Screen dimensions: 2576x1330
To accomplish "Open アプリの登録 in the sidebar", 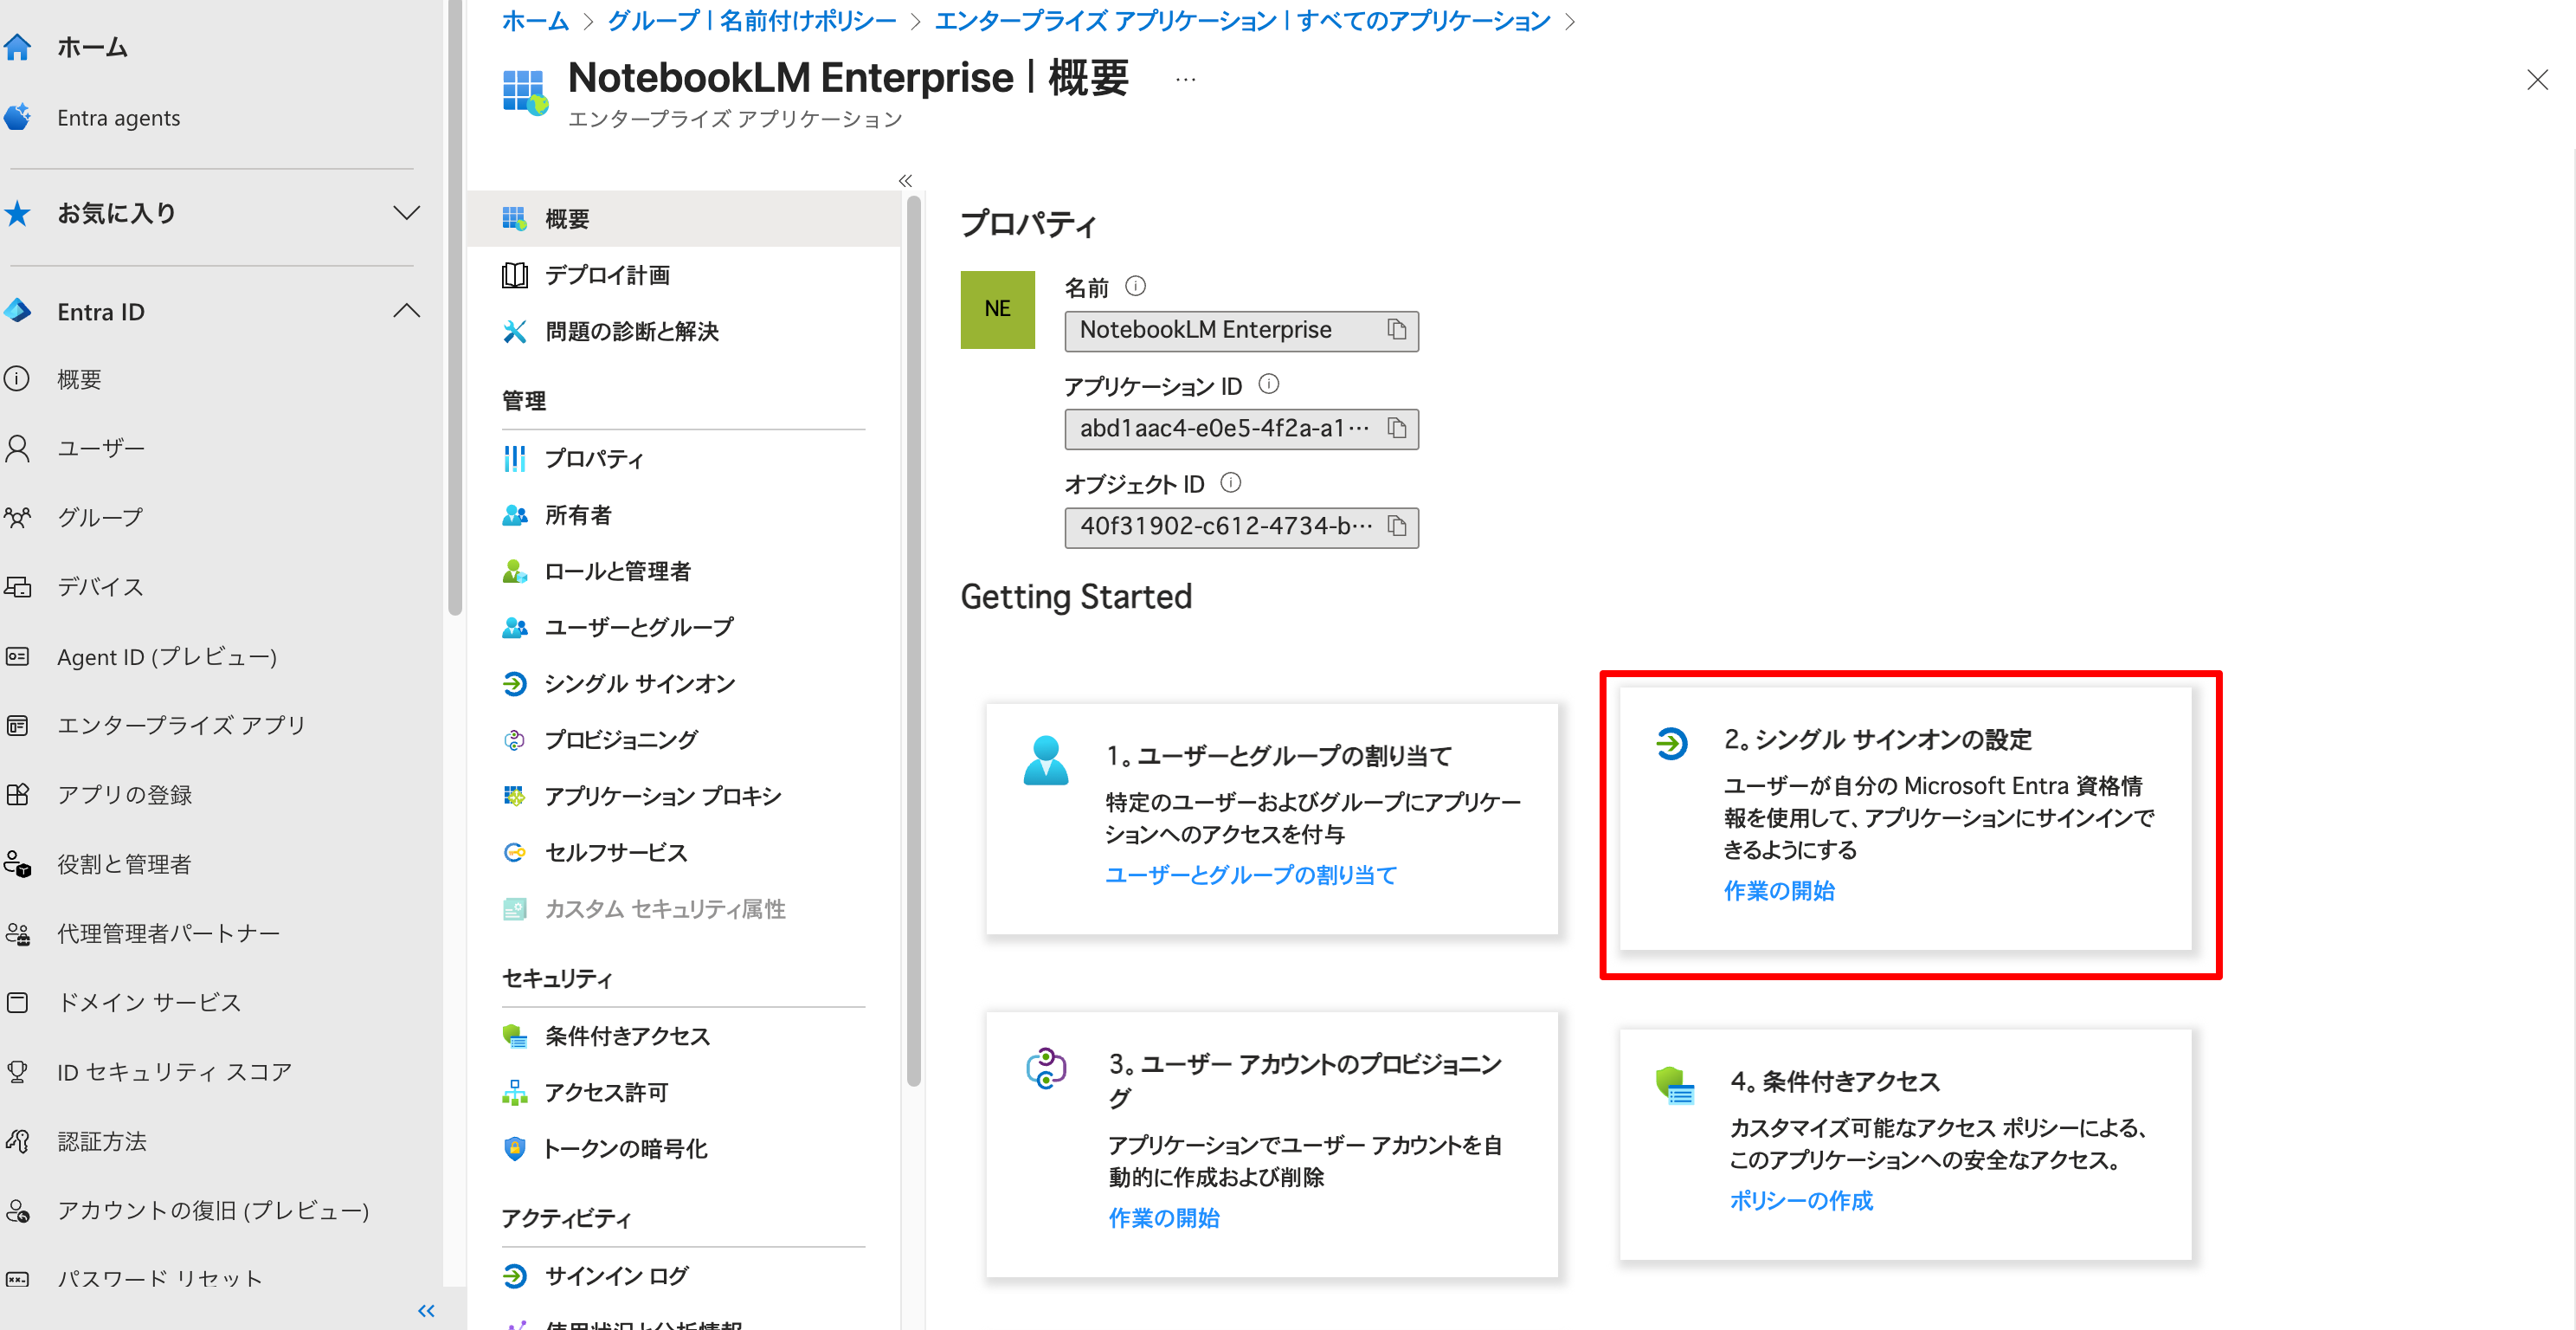I will point(125,794).
